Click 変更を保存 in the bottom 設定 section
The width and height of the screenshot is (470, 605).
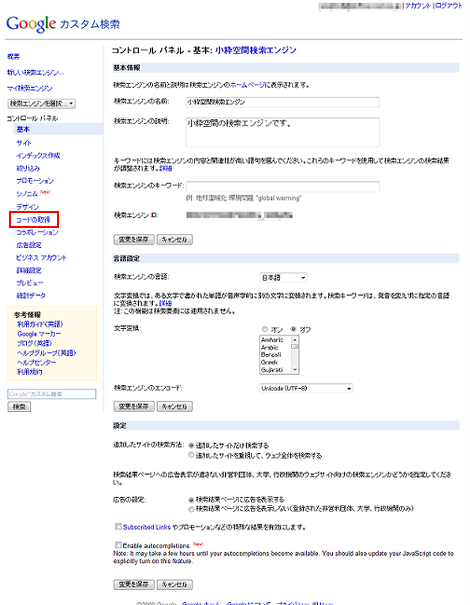pos(134,585)
